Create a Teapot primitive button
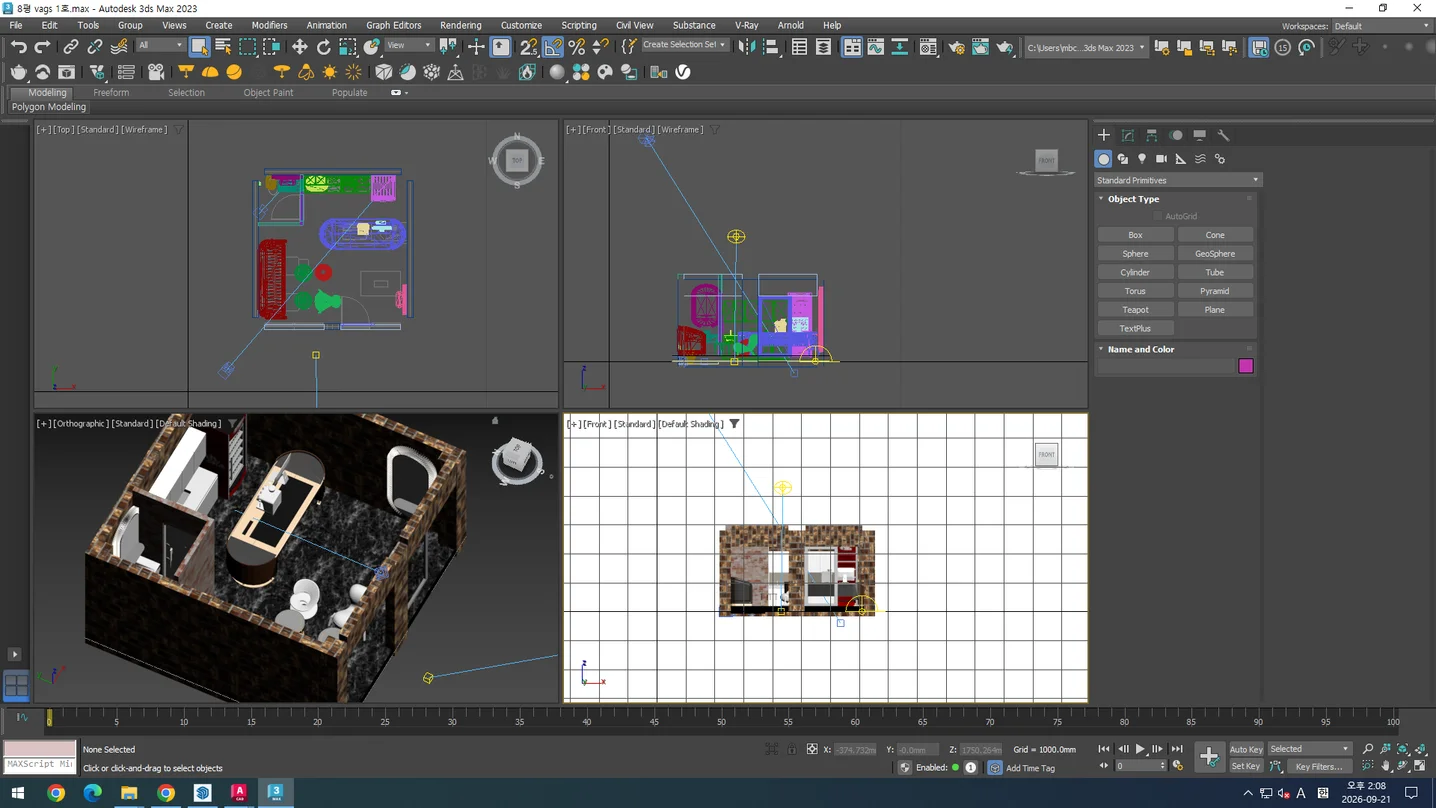 point(1135,310)
